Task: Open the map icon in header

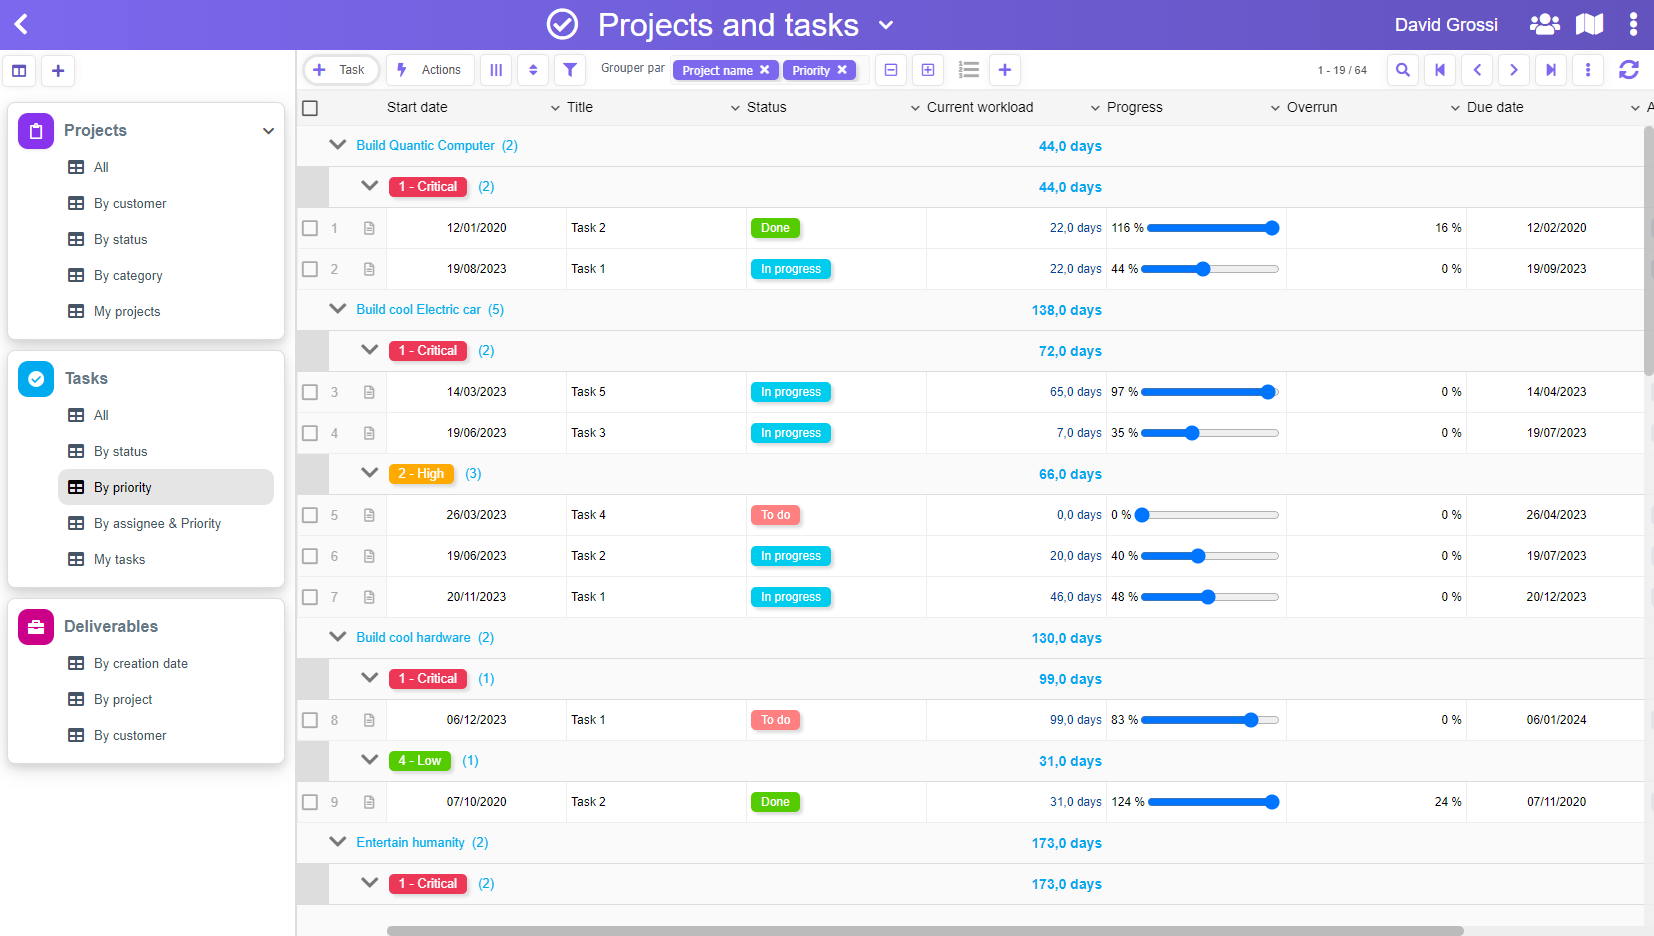Action: pos(1589,24)
